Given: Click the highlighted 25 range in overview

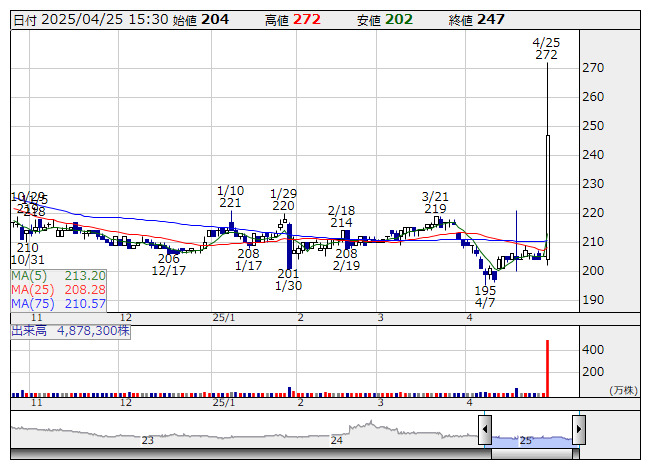Looking at the screenshot, I should [532, 440].
